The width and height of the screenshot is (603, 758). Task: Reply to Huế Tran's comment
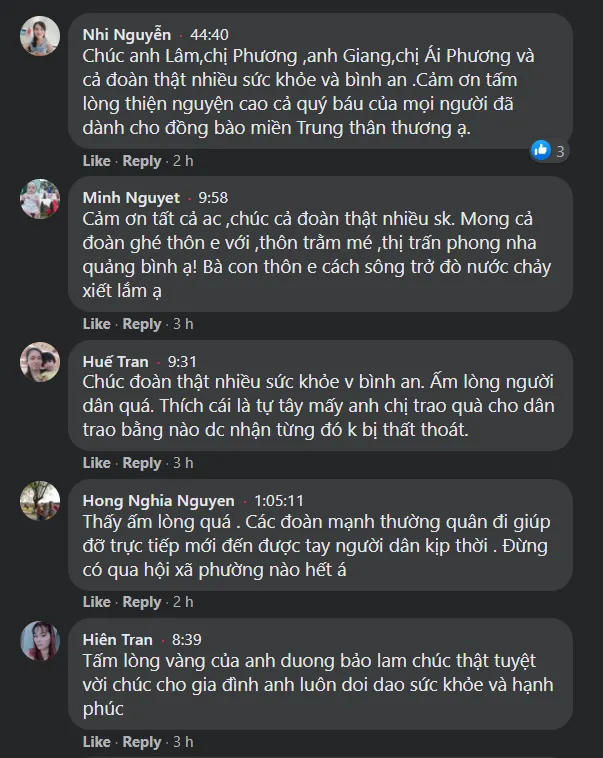point(141,463)
